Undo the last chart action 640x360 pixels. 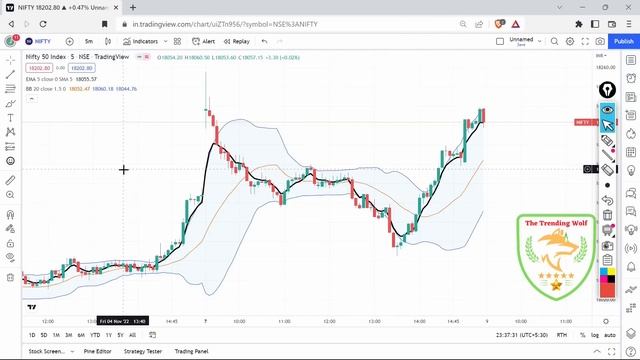click(x=264, y=41)
